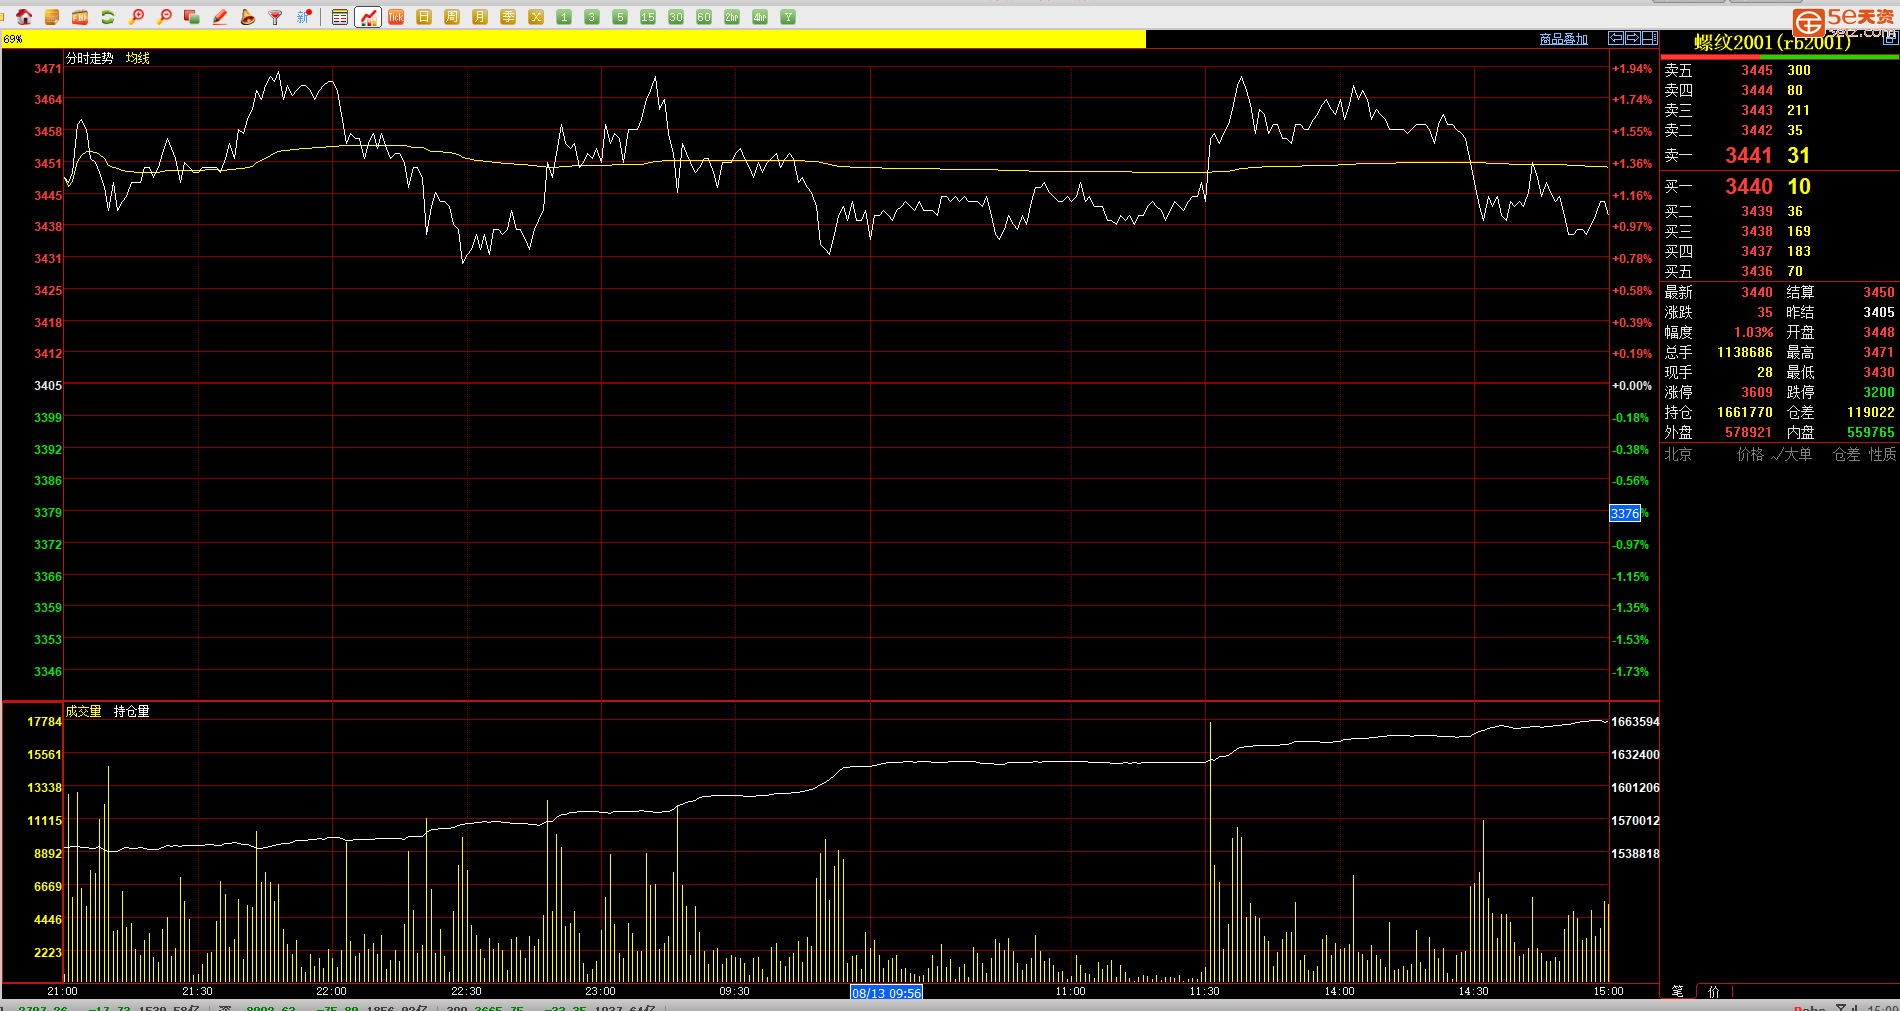Viewport: 1900px width, 1011px height.
Task: Select the 15-minute period button
Action: click(x=648, y=17)
